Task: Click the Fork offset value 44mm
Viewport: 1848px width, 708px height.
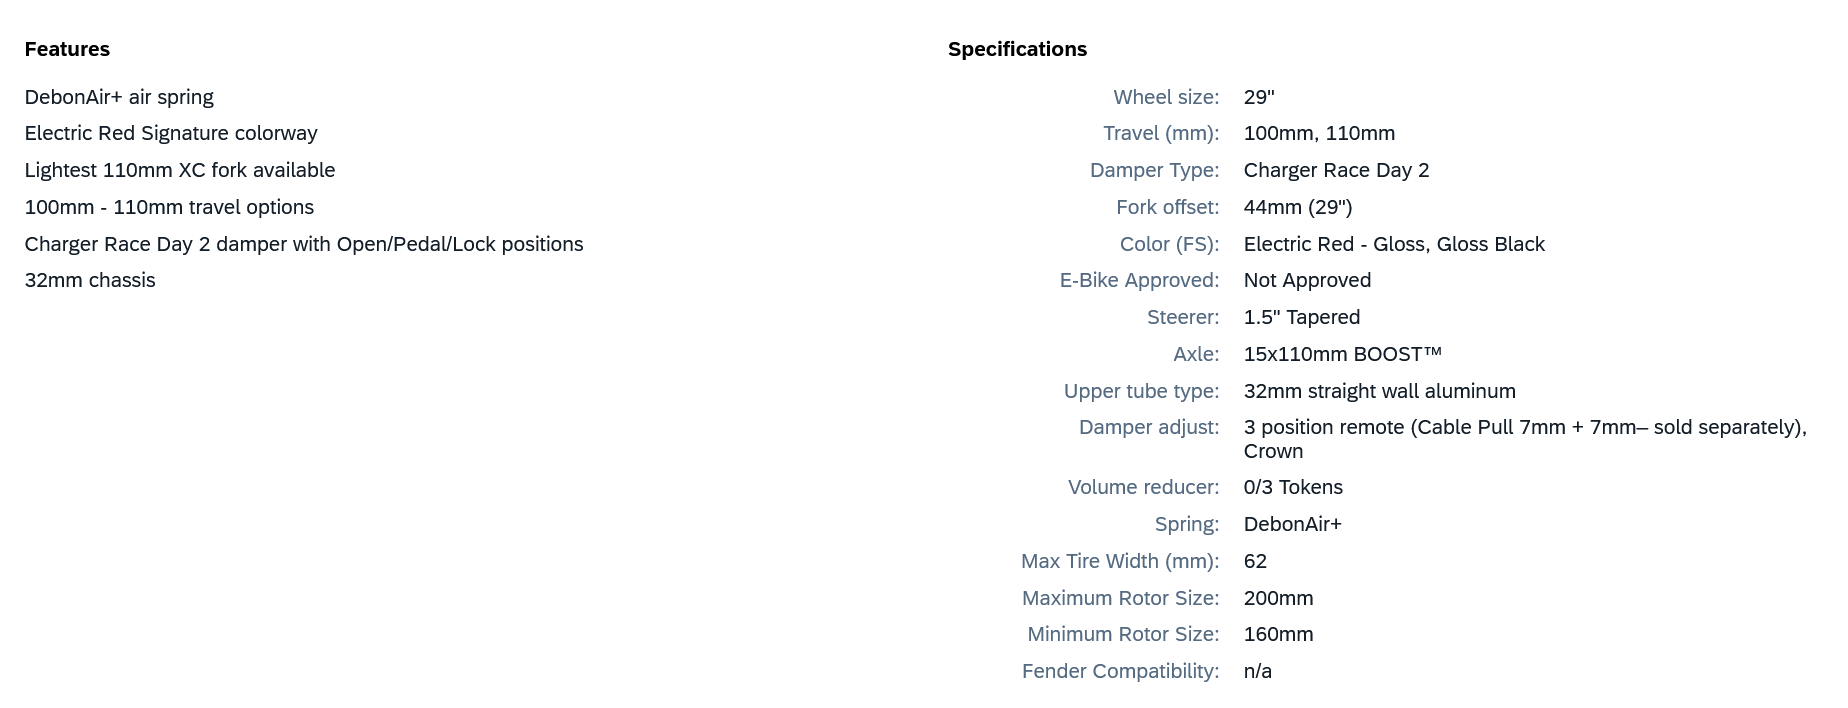Action: tap(1298, 207)
